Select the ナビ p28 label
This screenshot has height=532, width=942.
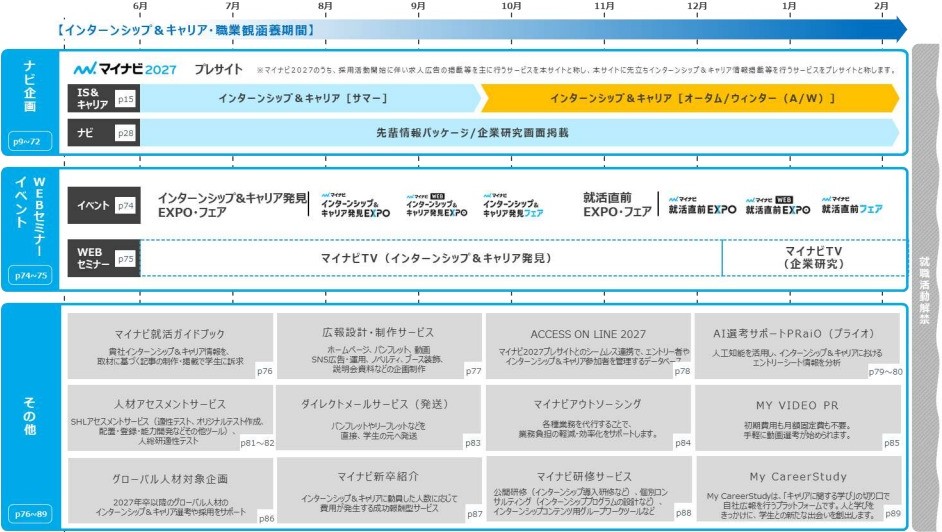click(x=104, y=133)
